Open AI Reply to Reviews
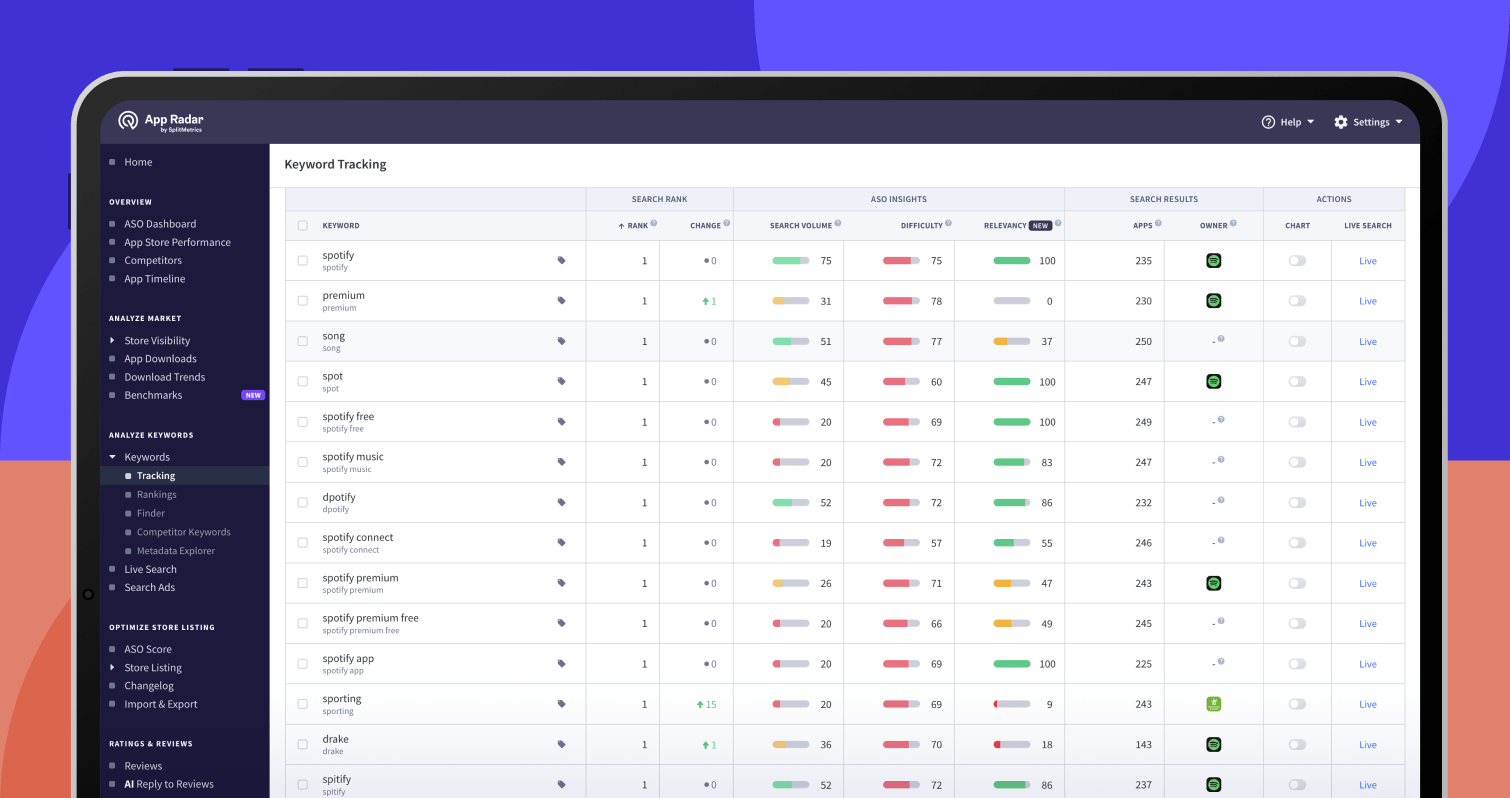 [x=168, y=784]
